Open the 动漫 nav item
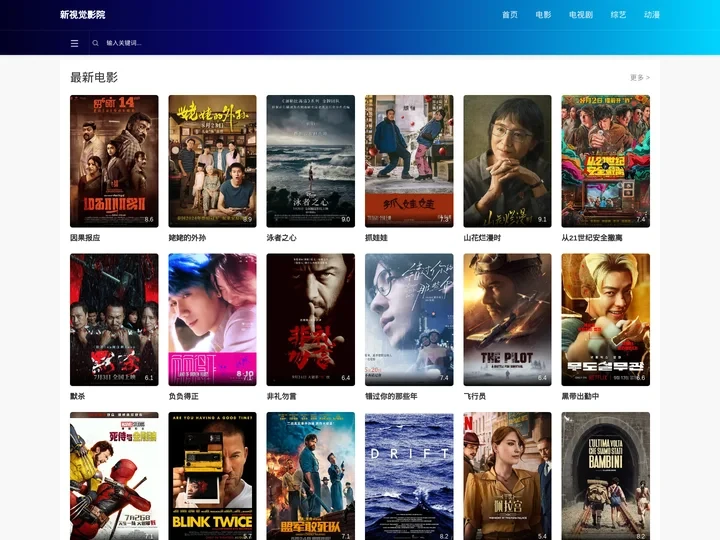 coord(652,15)
